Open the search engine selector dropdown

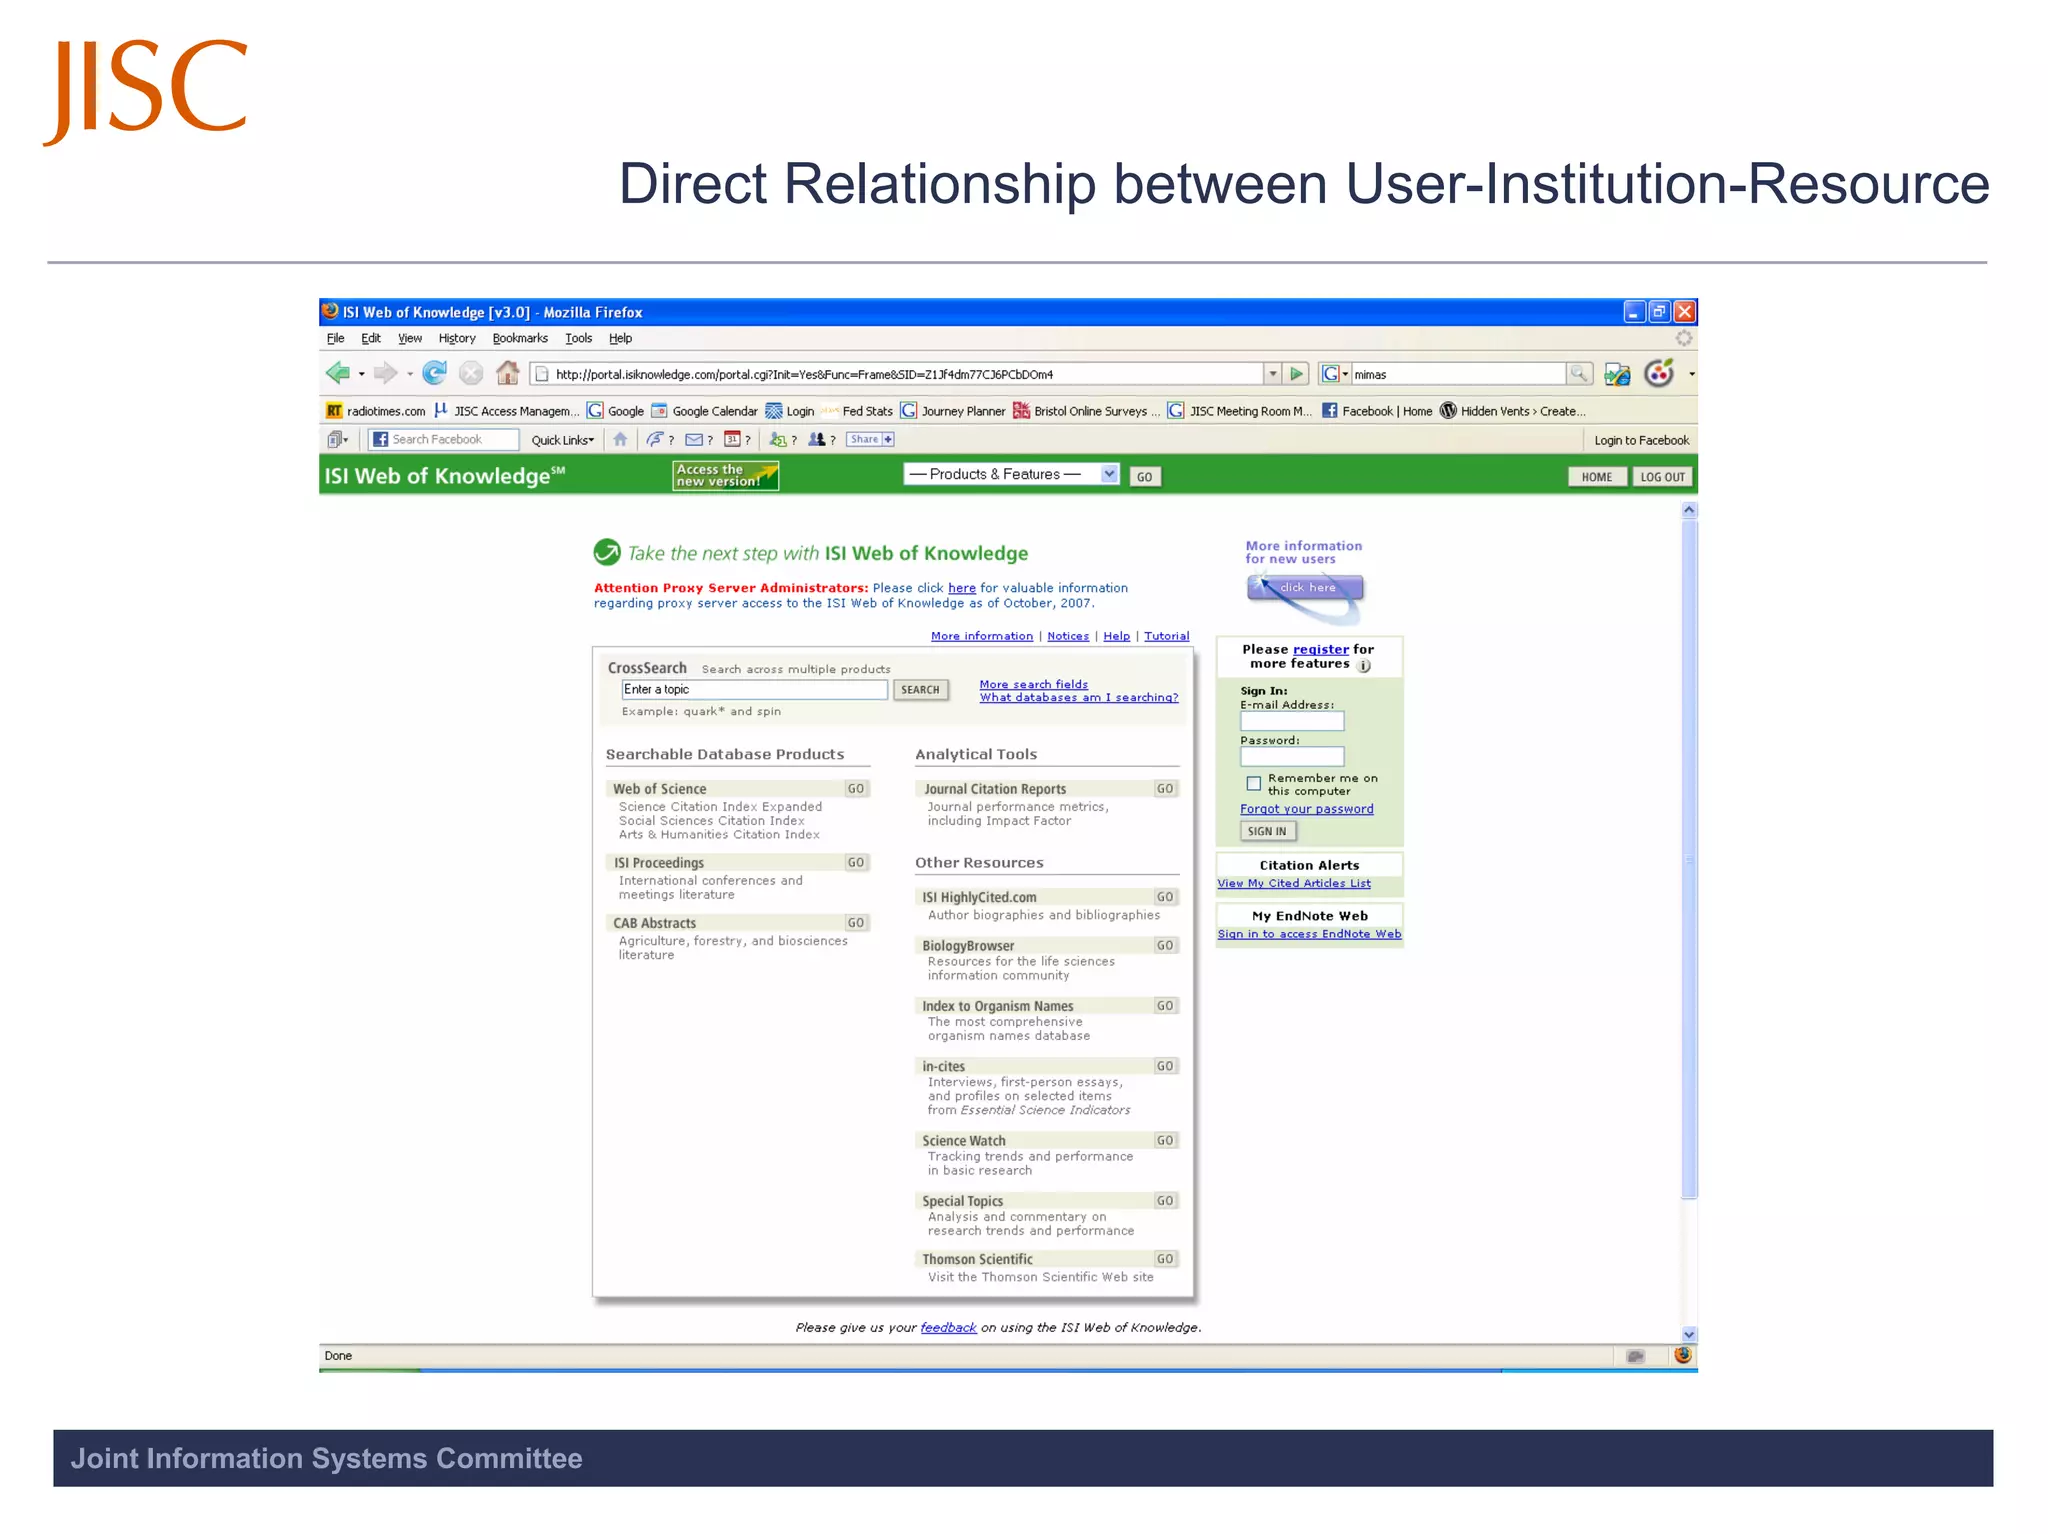1335,374
